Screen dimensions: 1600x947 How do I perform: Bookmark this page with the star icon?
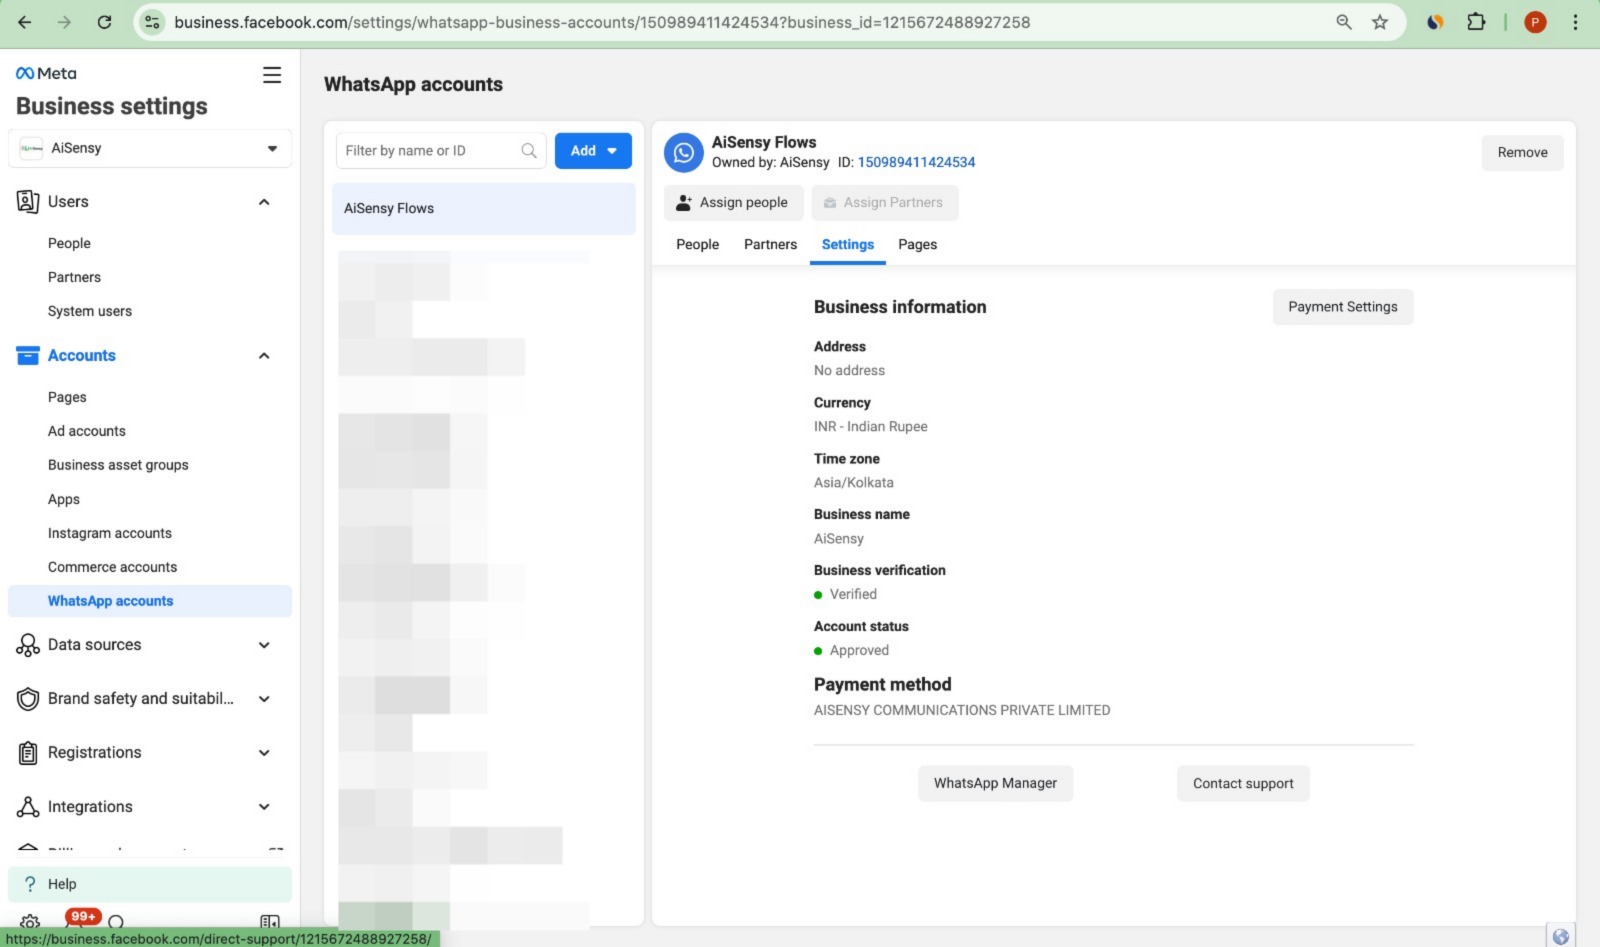coord(1380,22)
